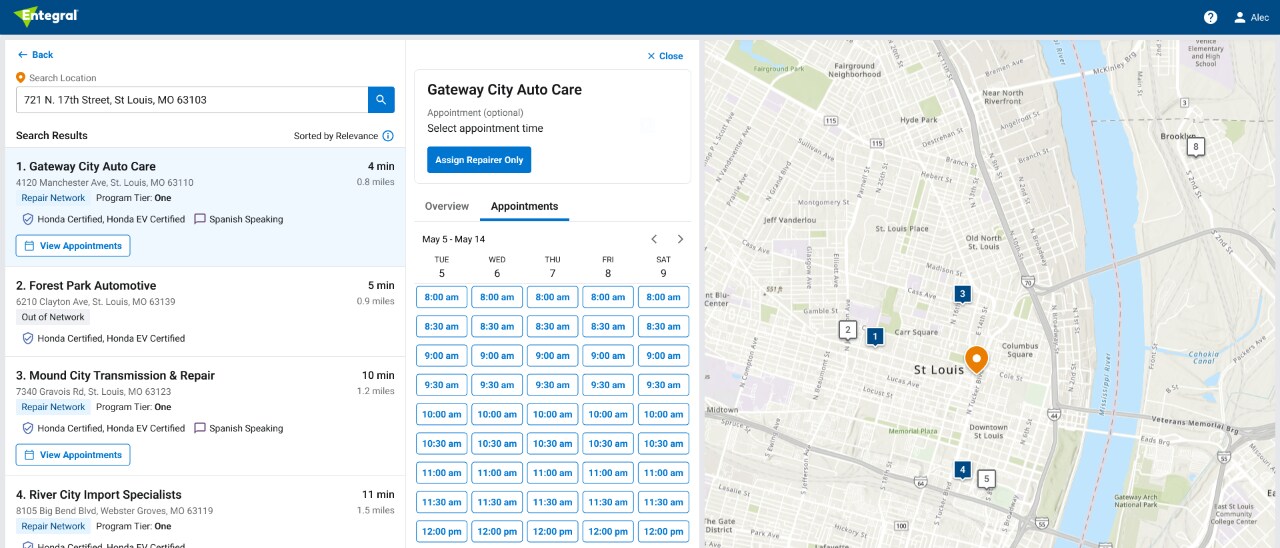This screenshot has height=548, width=1280.
Task: Click Assign Repairer Only button
Action: [479, 160]
